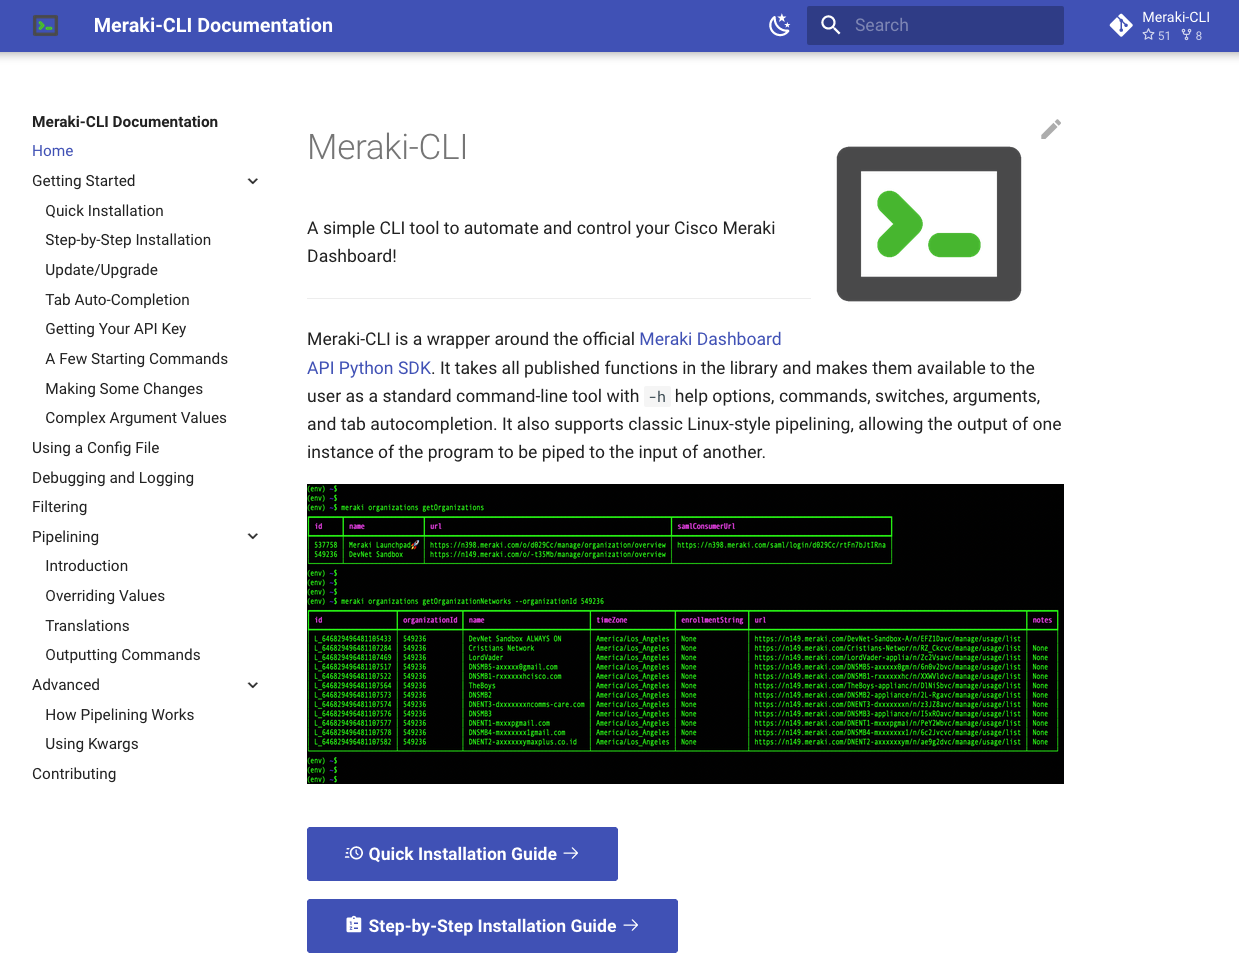The height and width of the screenshot is (963, 1239).
Task: Open Making Some Changes page
Action: pyautogui.click(x=124, y=389)
